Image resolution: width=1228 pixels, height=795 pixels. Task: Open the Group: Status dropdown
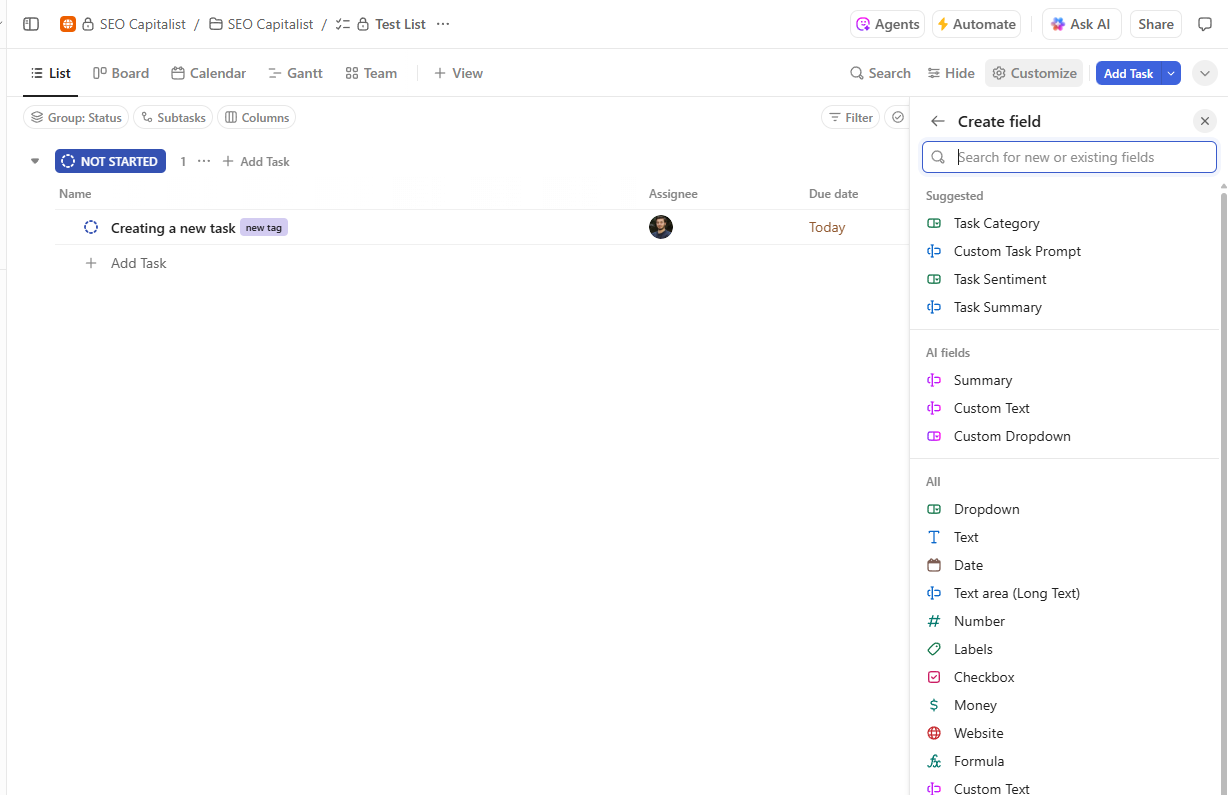(75, 117)
